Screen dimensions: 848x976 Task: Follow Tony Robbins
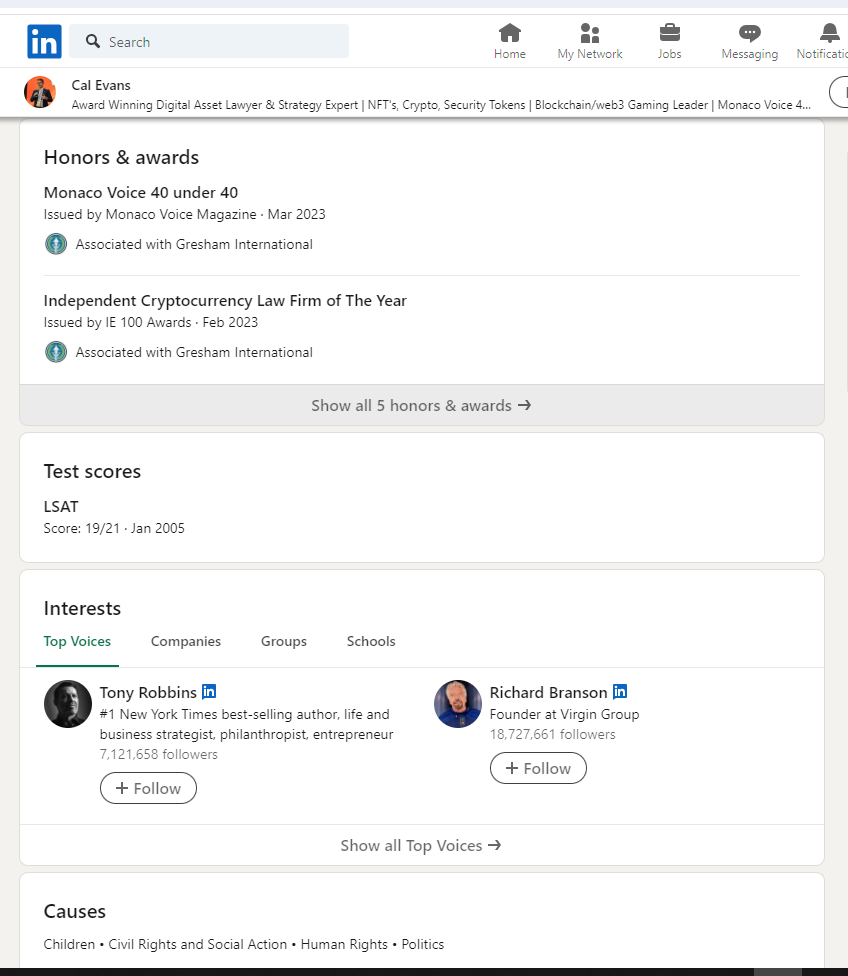point(148,788)
